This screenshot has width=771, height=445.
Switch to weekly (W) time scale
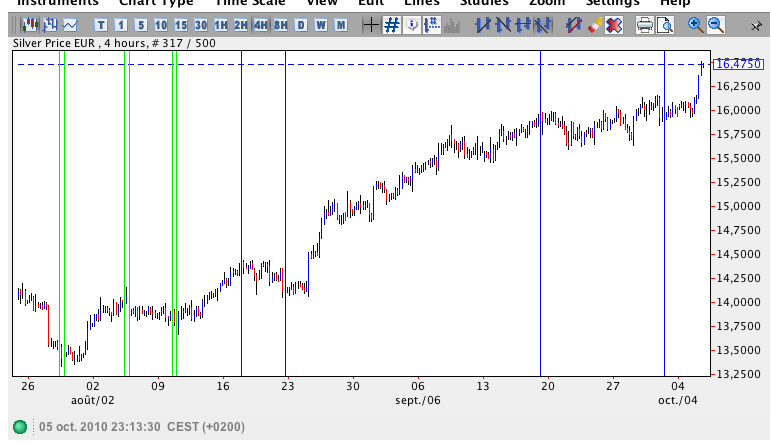click(321, 25)
